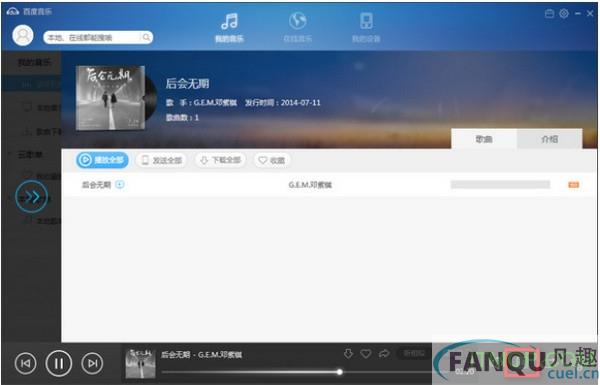The image size is (600, 385).
Task: Download the currently playing song
Action: 348,354
